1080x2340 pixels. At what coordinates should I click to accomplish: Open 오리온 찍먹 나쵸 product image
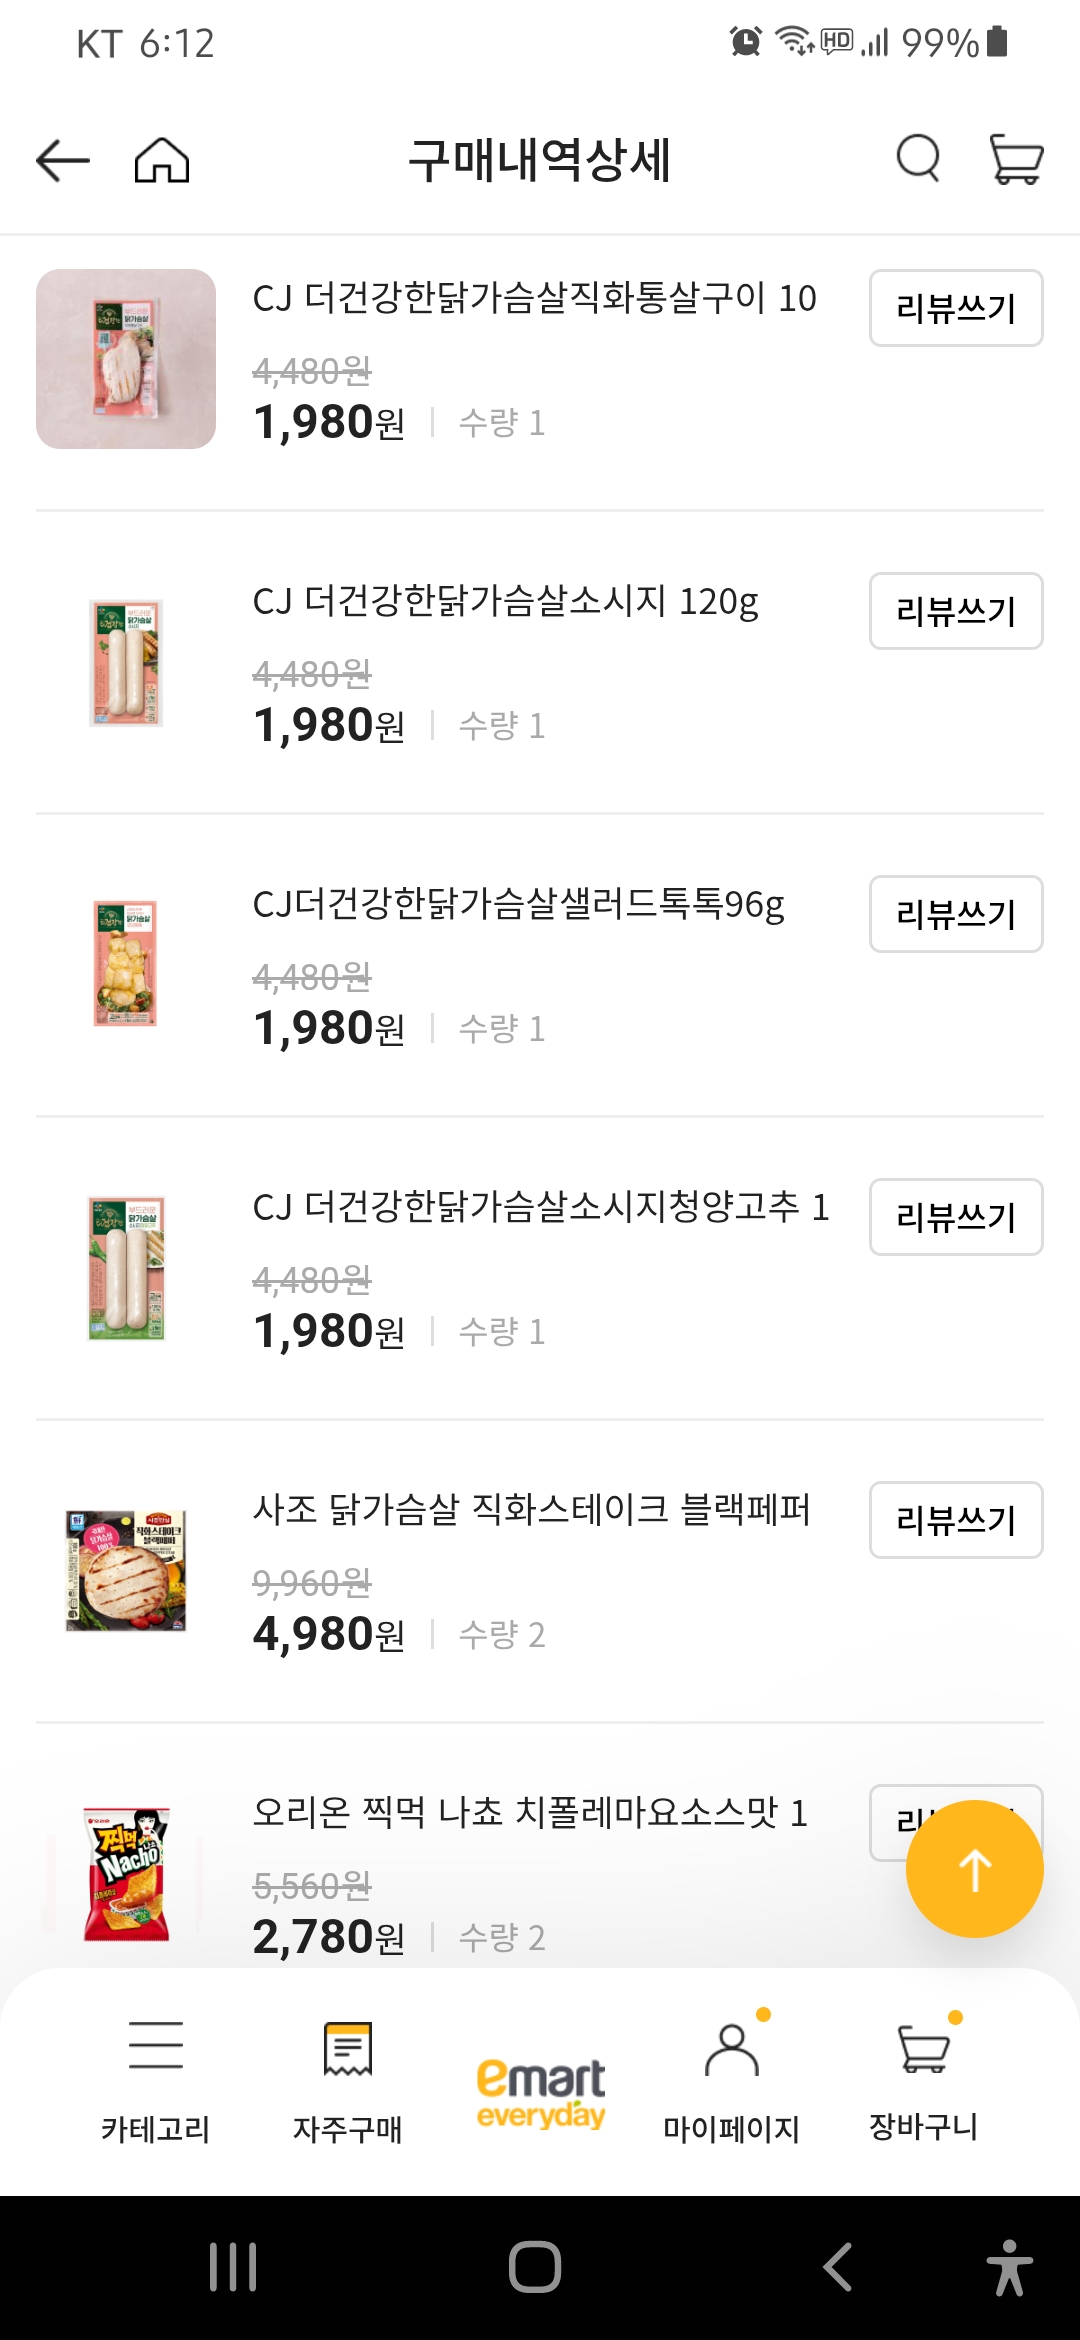tap(126, 1874)
